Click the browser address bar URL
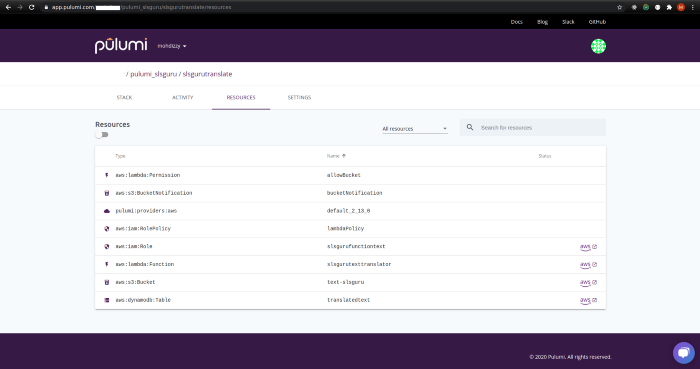Screen dimensions: 700x369 click(x=141, y=7)
